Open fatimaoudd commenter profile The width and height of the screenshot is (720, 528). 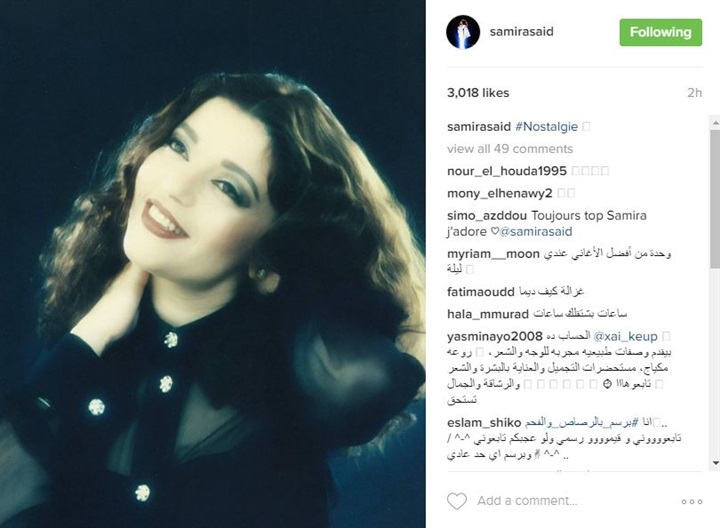pyautogui.click(x=480, y=292)
